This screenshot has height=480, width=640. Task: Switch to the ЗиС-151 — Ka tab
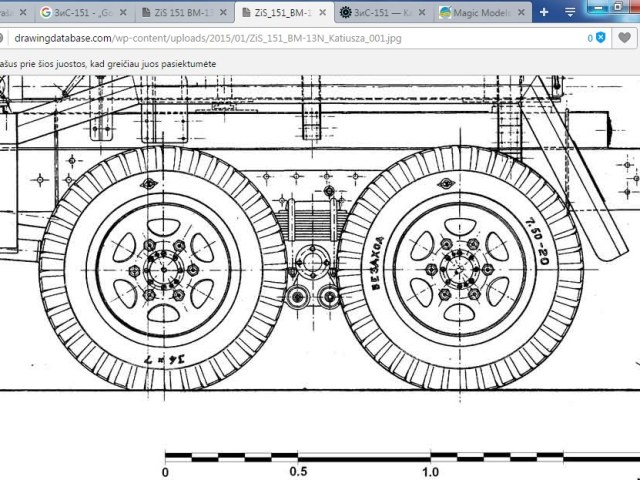(380, 13)
